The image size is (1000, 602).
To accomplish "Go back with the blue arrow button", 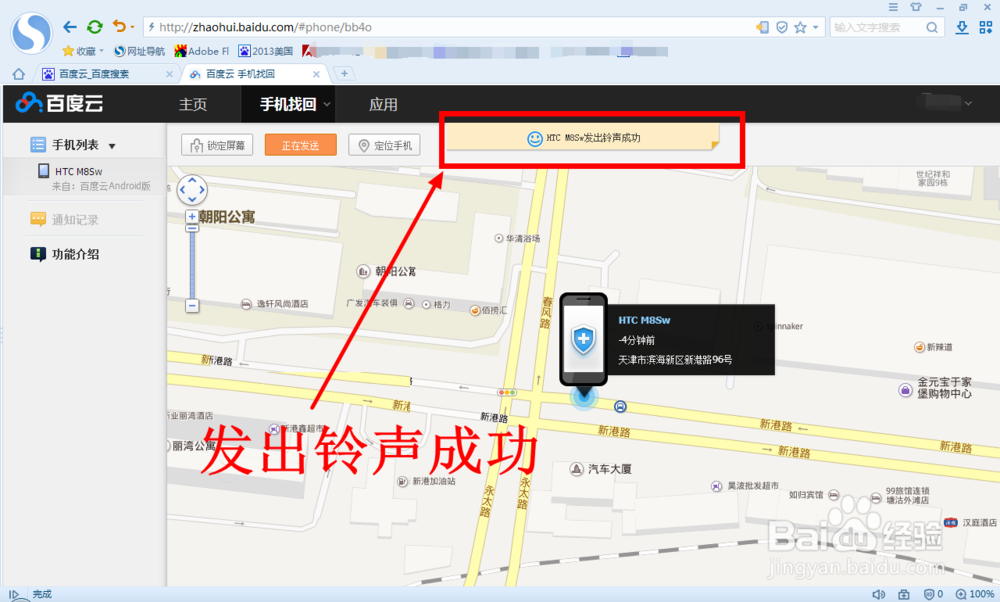I will coord(70,27).
